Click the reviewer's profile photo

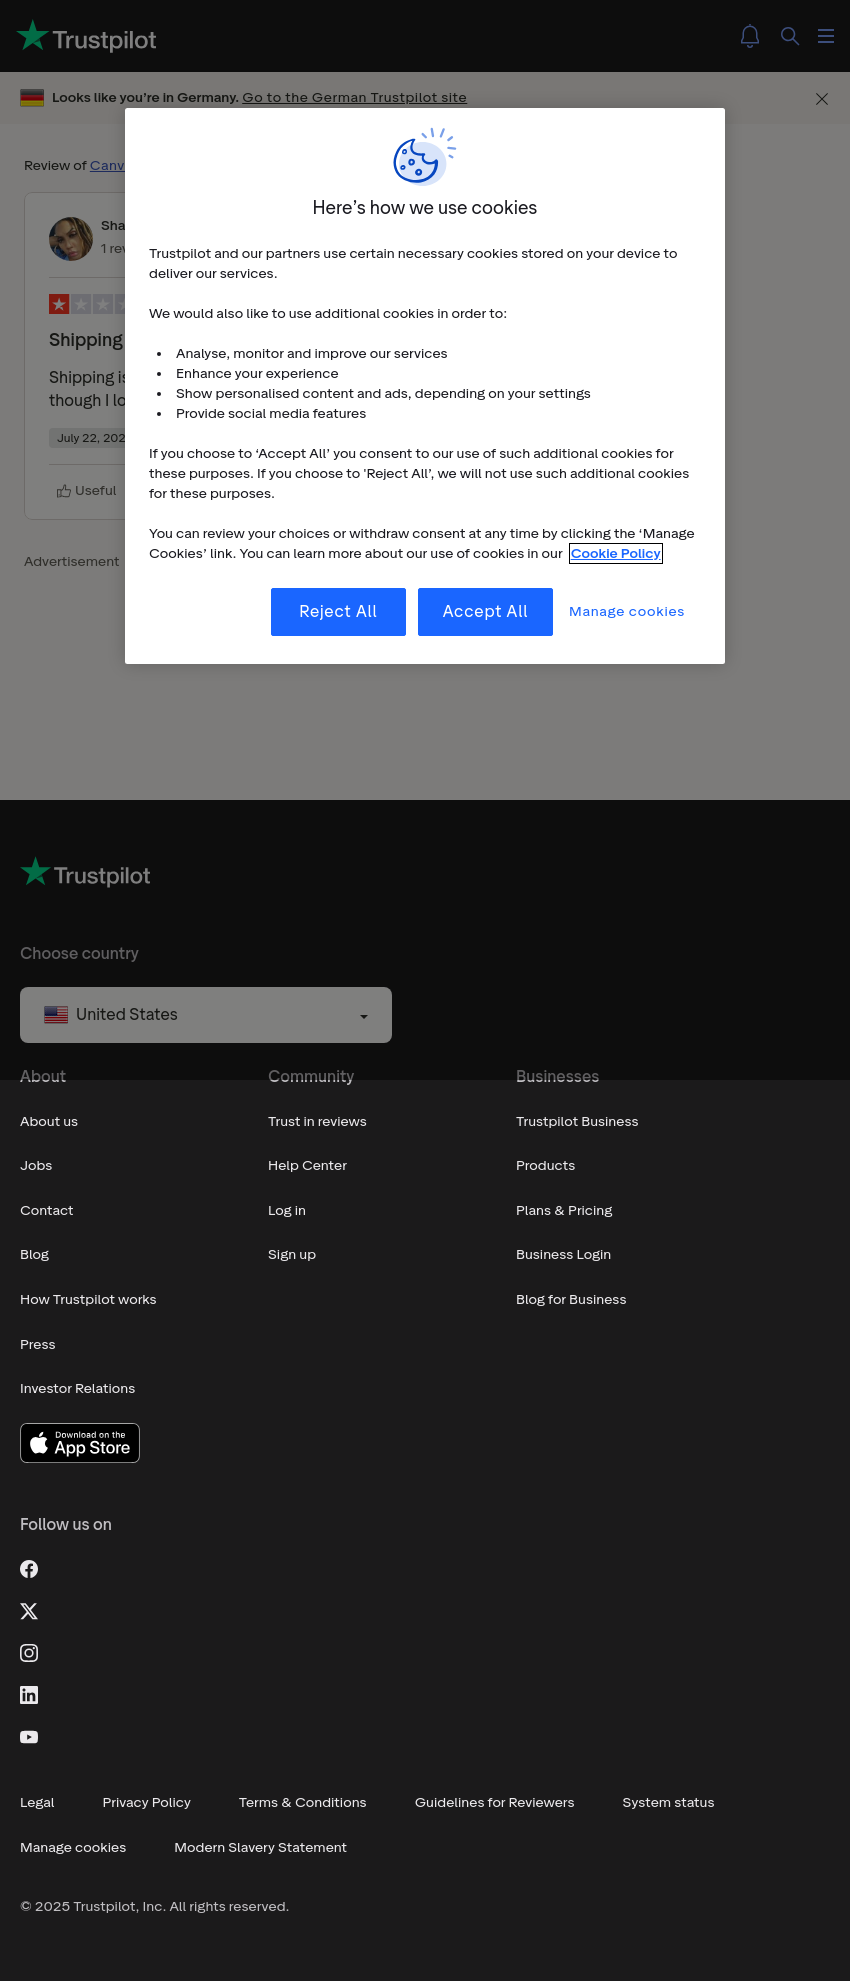tap(71, 239)
